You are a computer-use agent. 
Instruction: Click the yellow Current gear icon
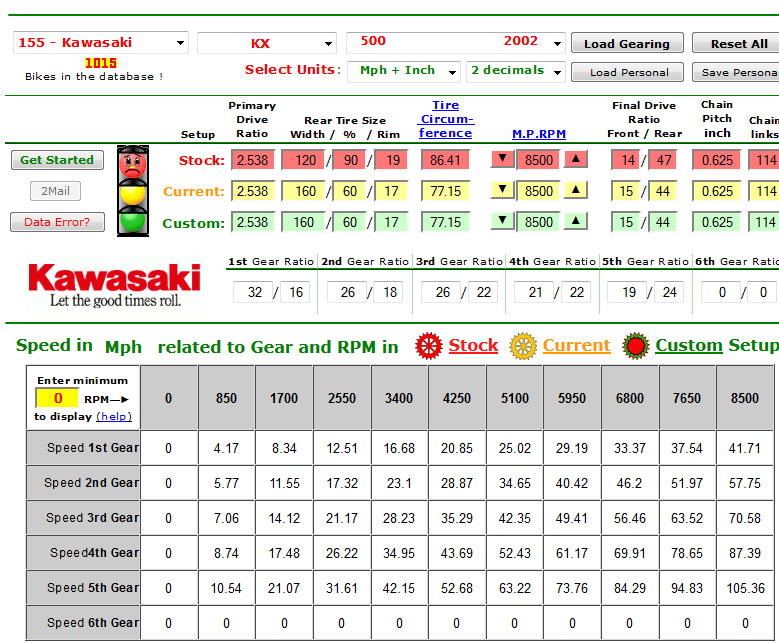click(523, 346)
